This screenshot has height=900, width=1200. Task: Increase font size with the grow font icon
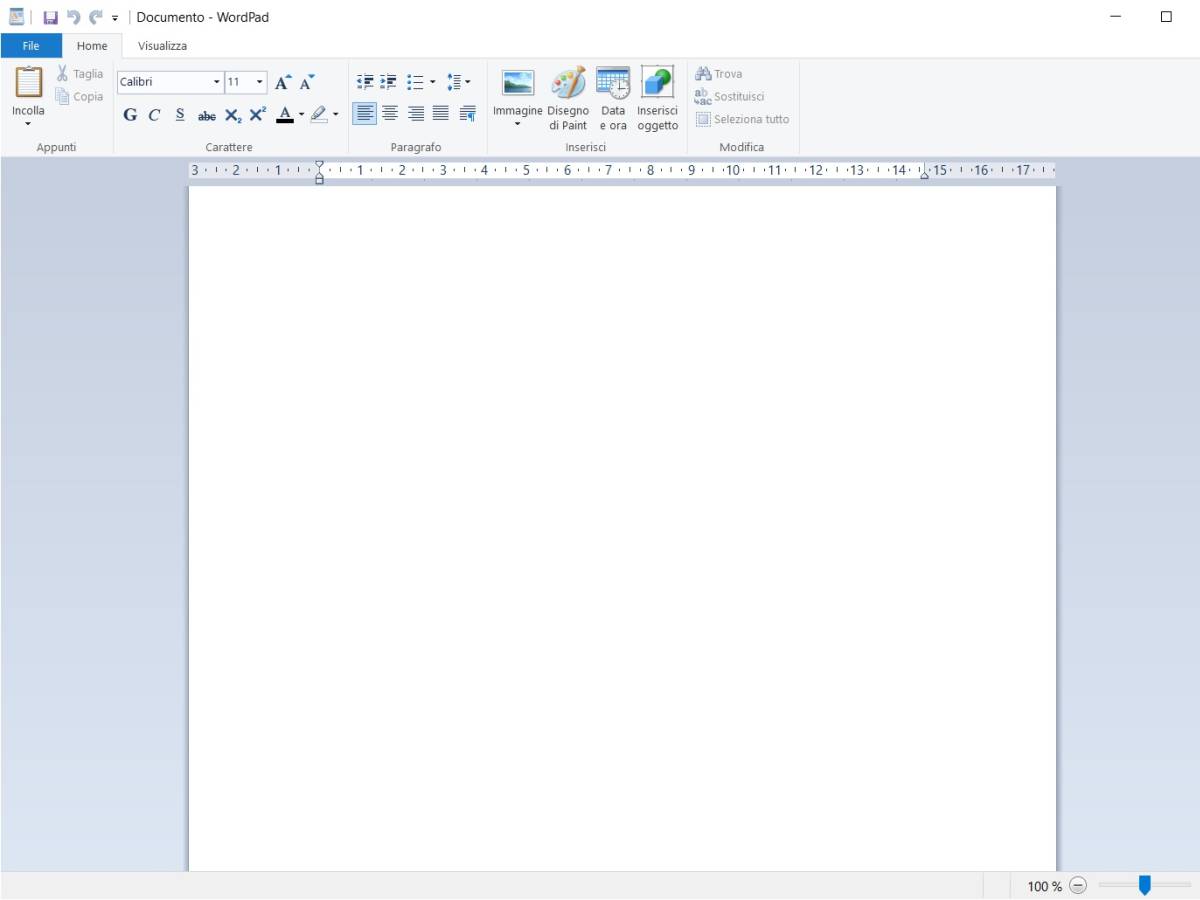click(283, 82)
